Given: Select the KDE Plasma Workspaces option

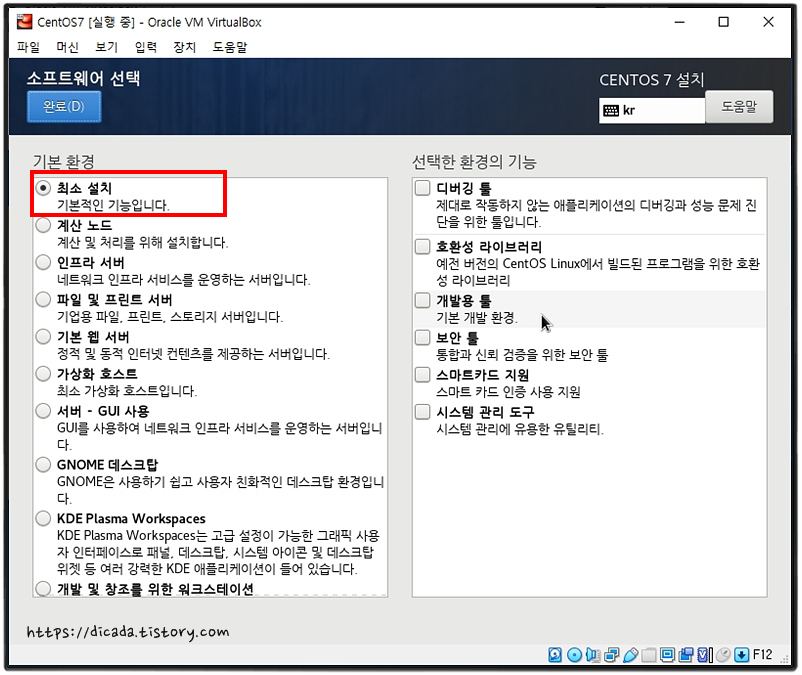Looking at the screenshot, I should pyautogui.click(x=43, y=519).
